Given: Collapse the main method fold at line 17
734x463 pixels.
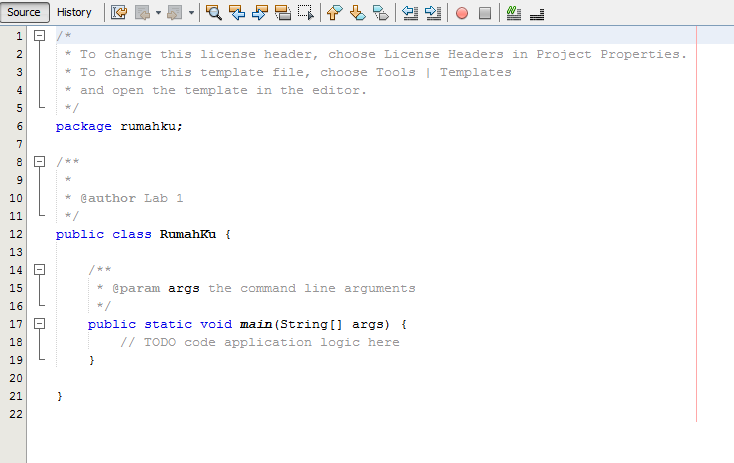Looking at the screenshot, I should [x=40, y=323].
